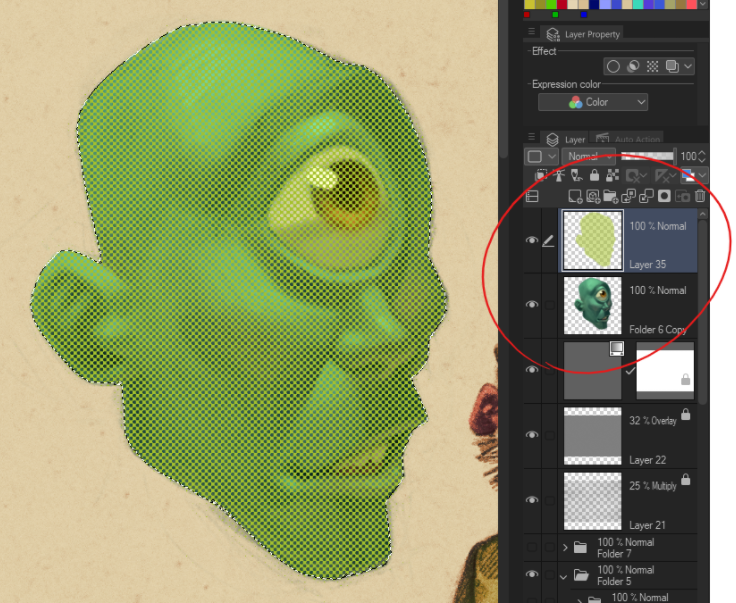Hide the Folder 6 Copy layer

[x=531, y=305]
